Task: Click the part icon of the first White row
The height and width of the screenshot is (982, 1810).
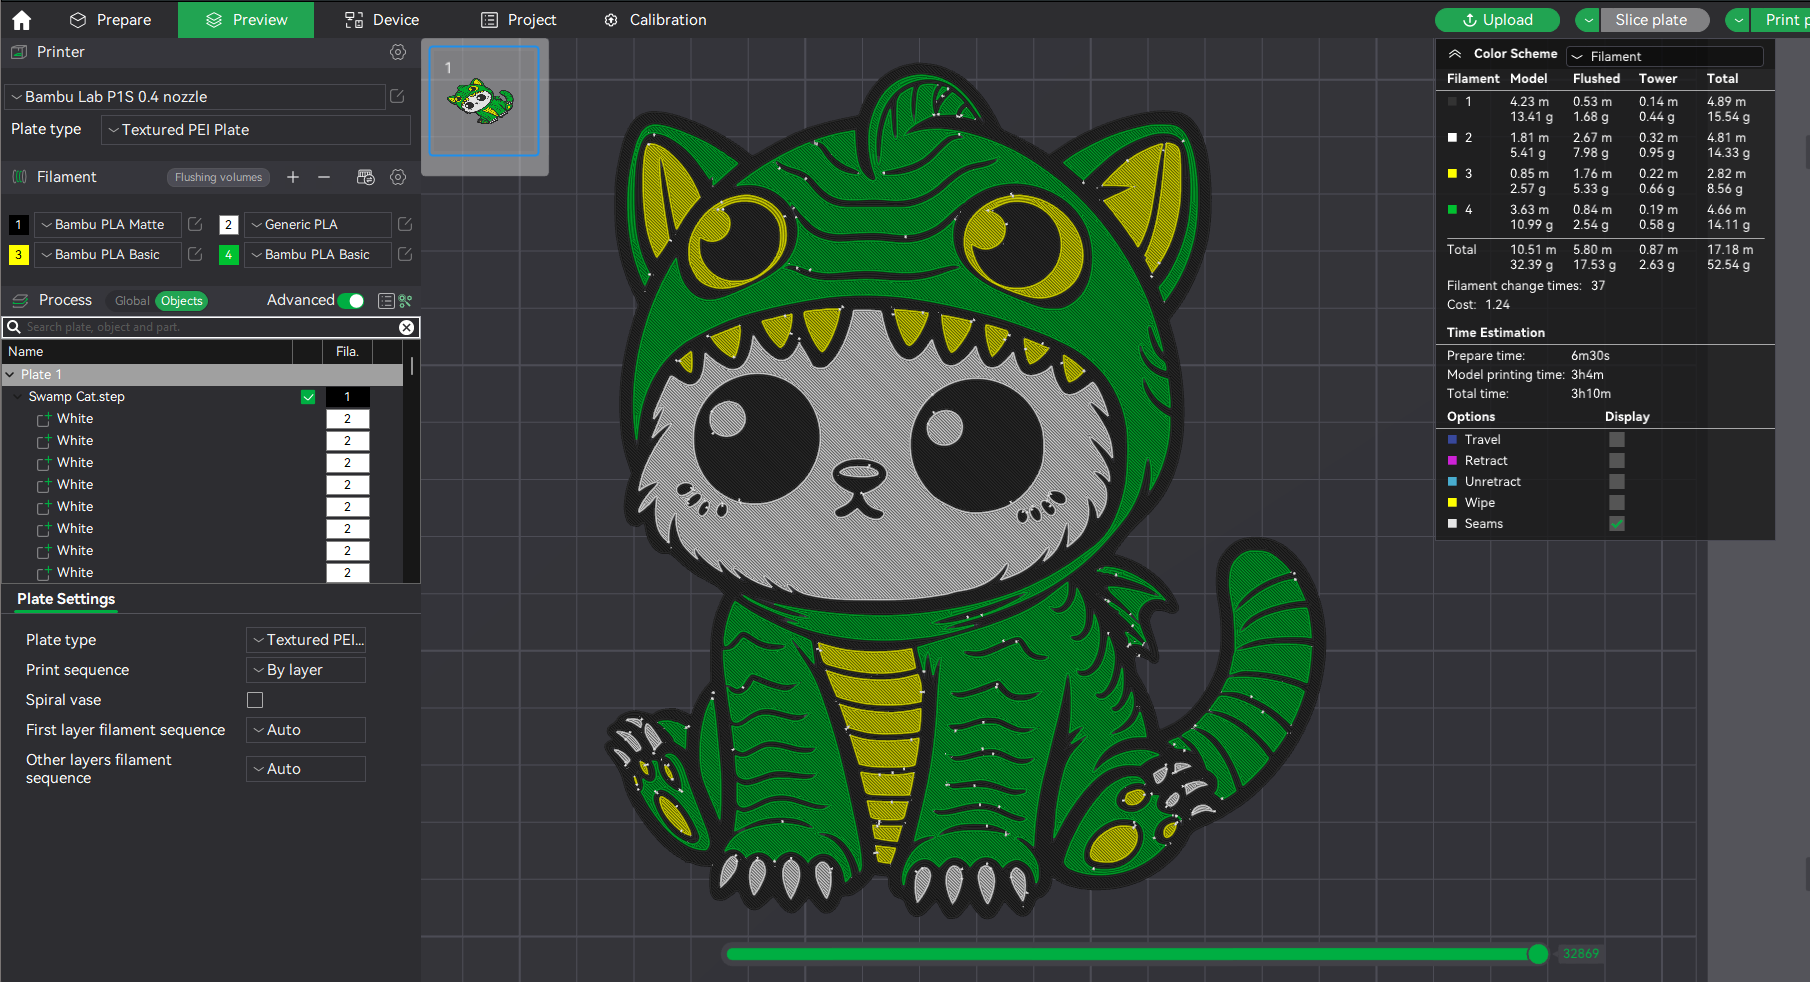Action: pos(44,419)
